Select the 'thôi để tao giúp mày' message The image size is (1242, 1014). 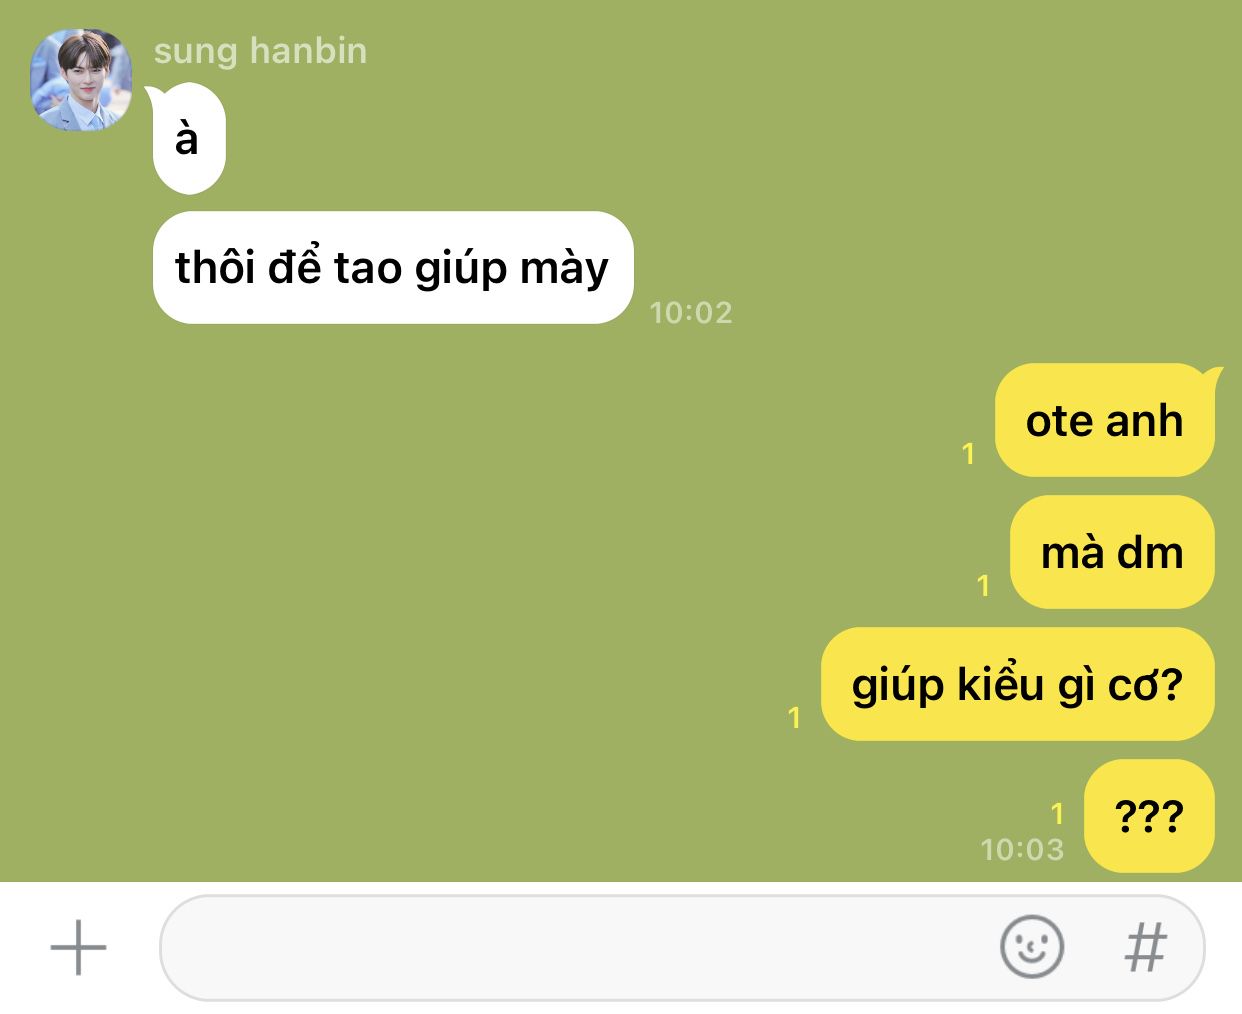pyautogui.click(x=393, y=267)
